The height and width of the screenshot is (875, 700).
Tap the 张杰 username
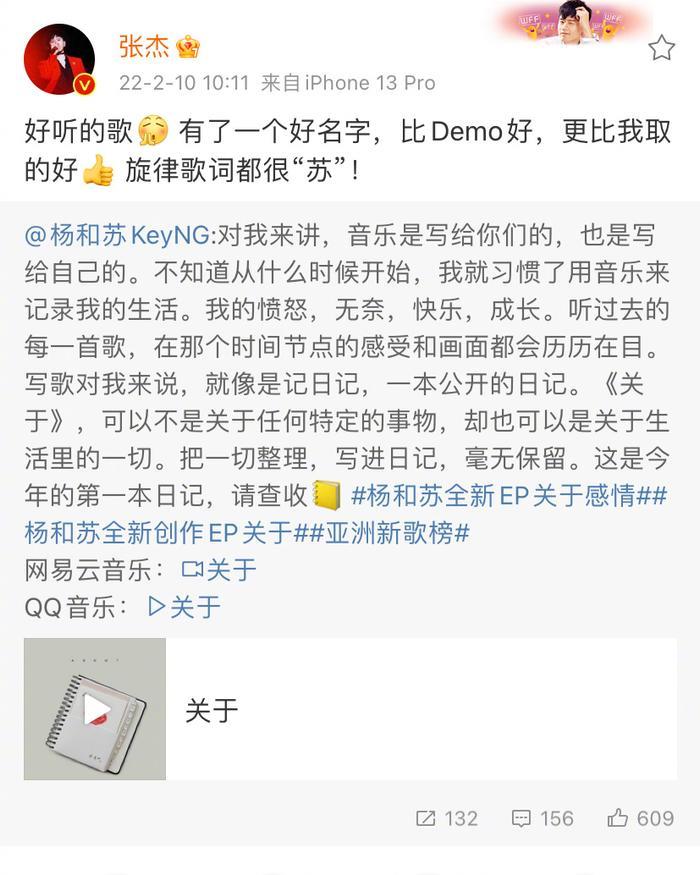pyautogui.click(x=143, y=46)
